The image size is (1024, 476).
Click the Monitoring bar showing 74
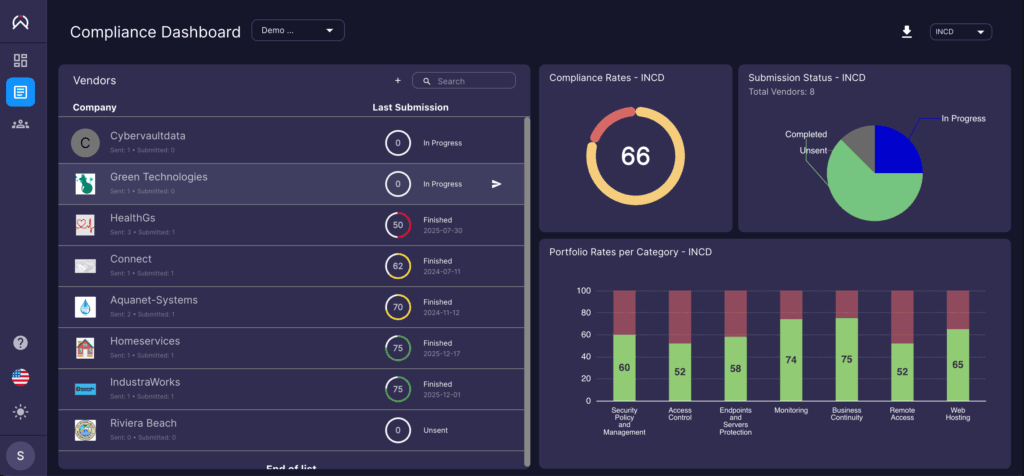tap(791, 360)
